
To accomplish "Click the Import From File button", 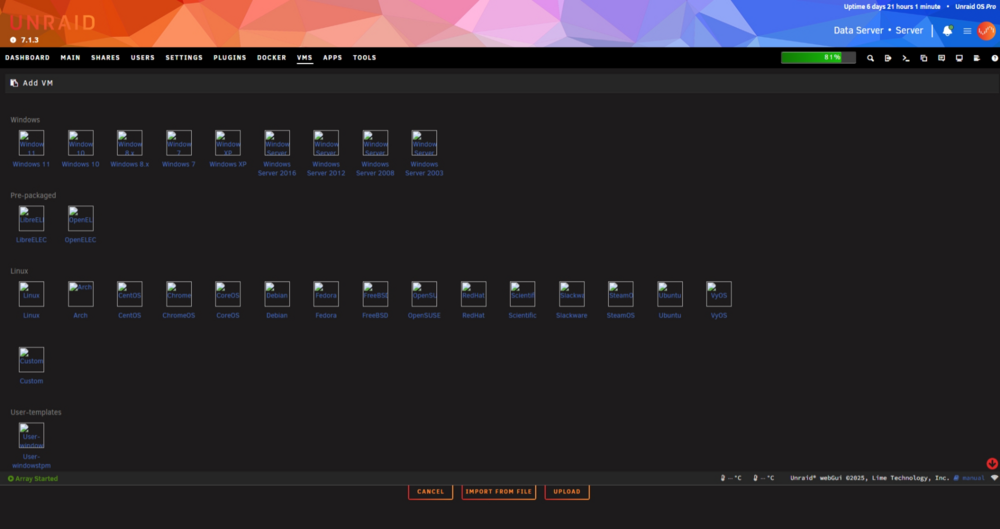I will [499, 491].
